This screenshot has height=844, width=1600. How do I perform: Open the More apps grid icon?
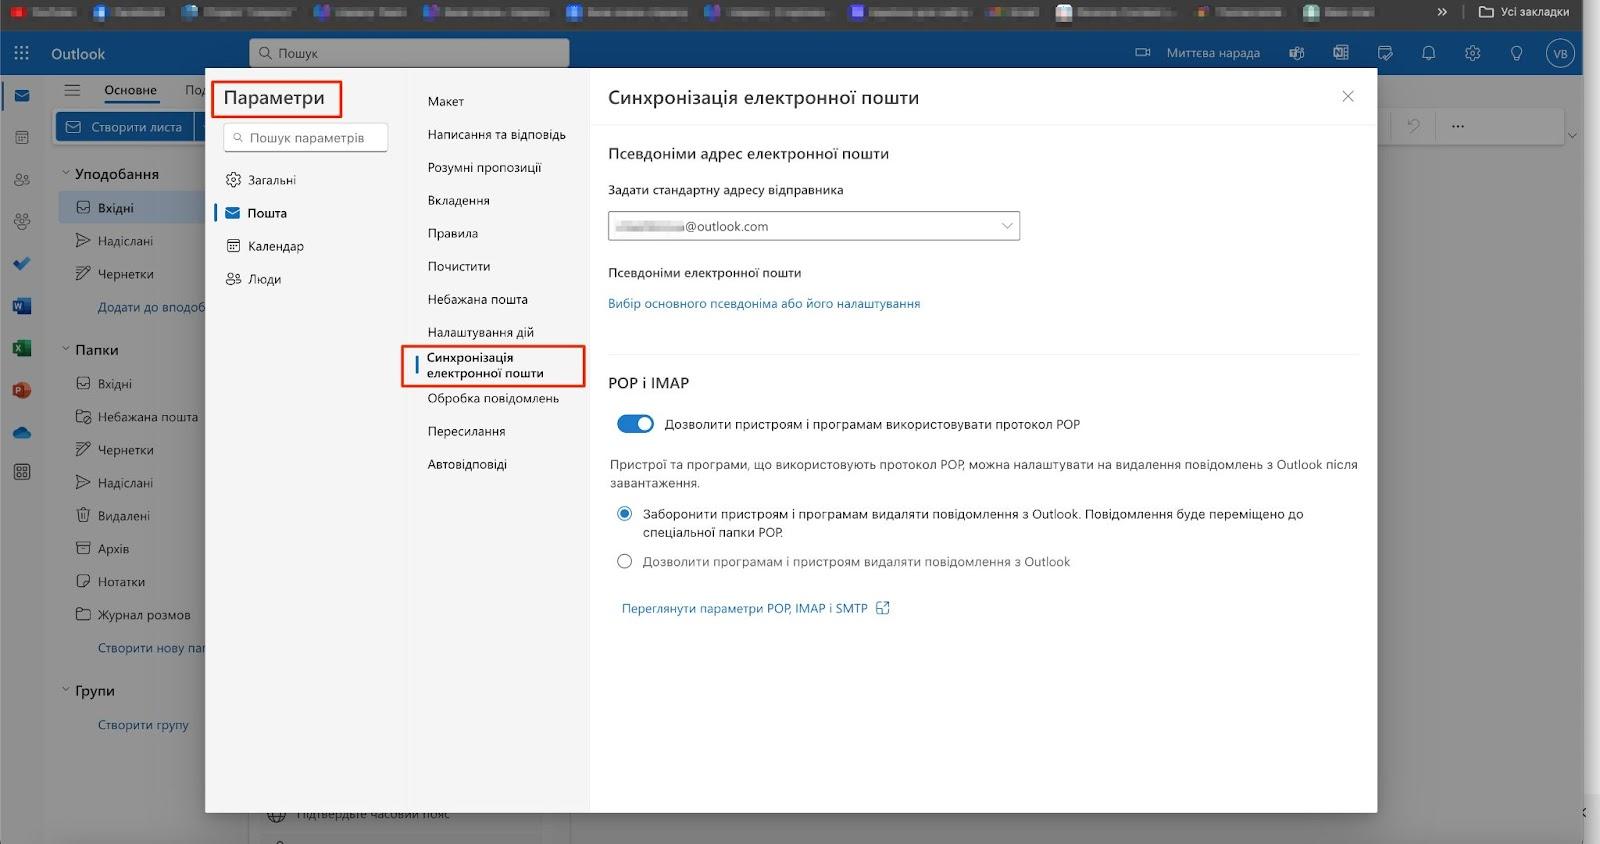click(x=22, y=472)
